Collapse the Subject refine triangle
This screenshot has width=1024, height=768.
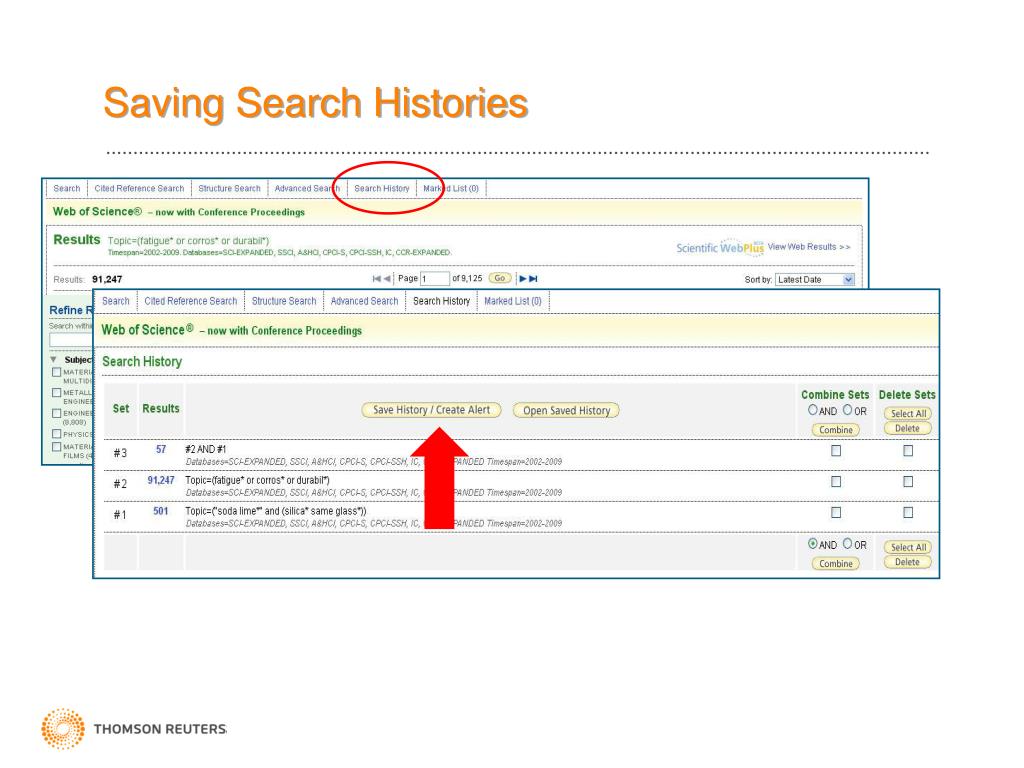(54, 360)
